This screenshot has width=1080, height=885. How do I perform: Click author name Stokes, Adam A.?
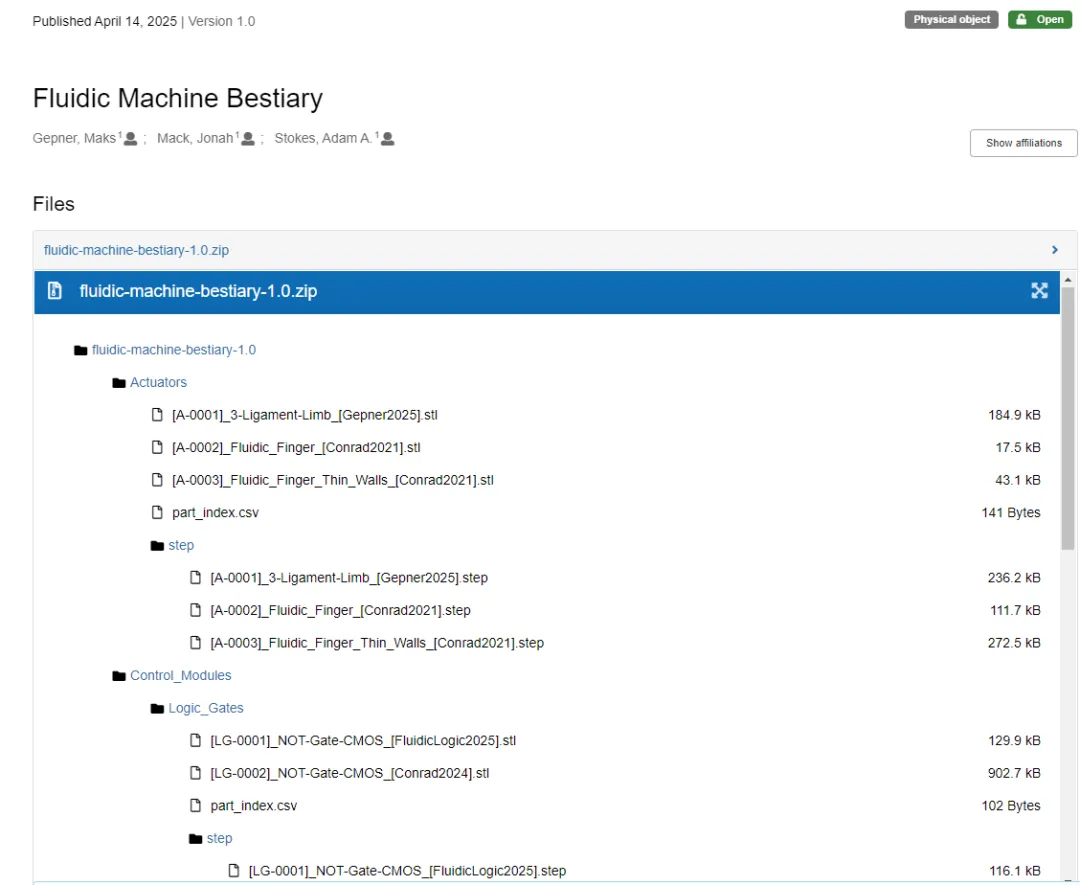pyautogui.click(x=323, y=138)
